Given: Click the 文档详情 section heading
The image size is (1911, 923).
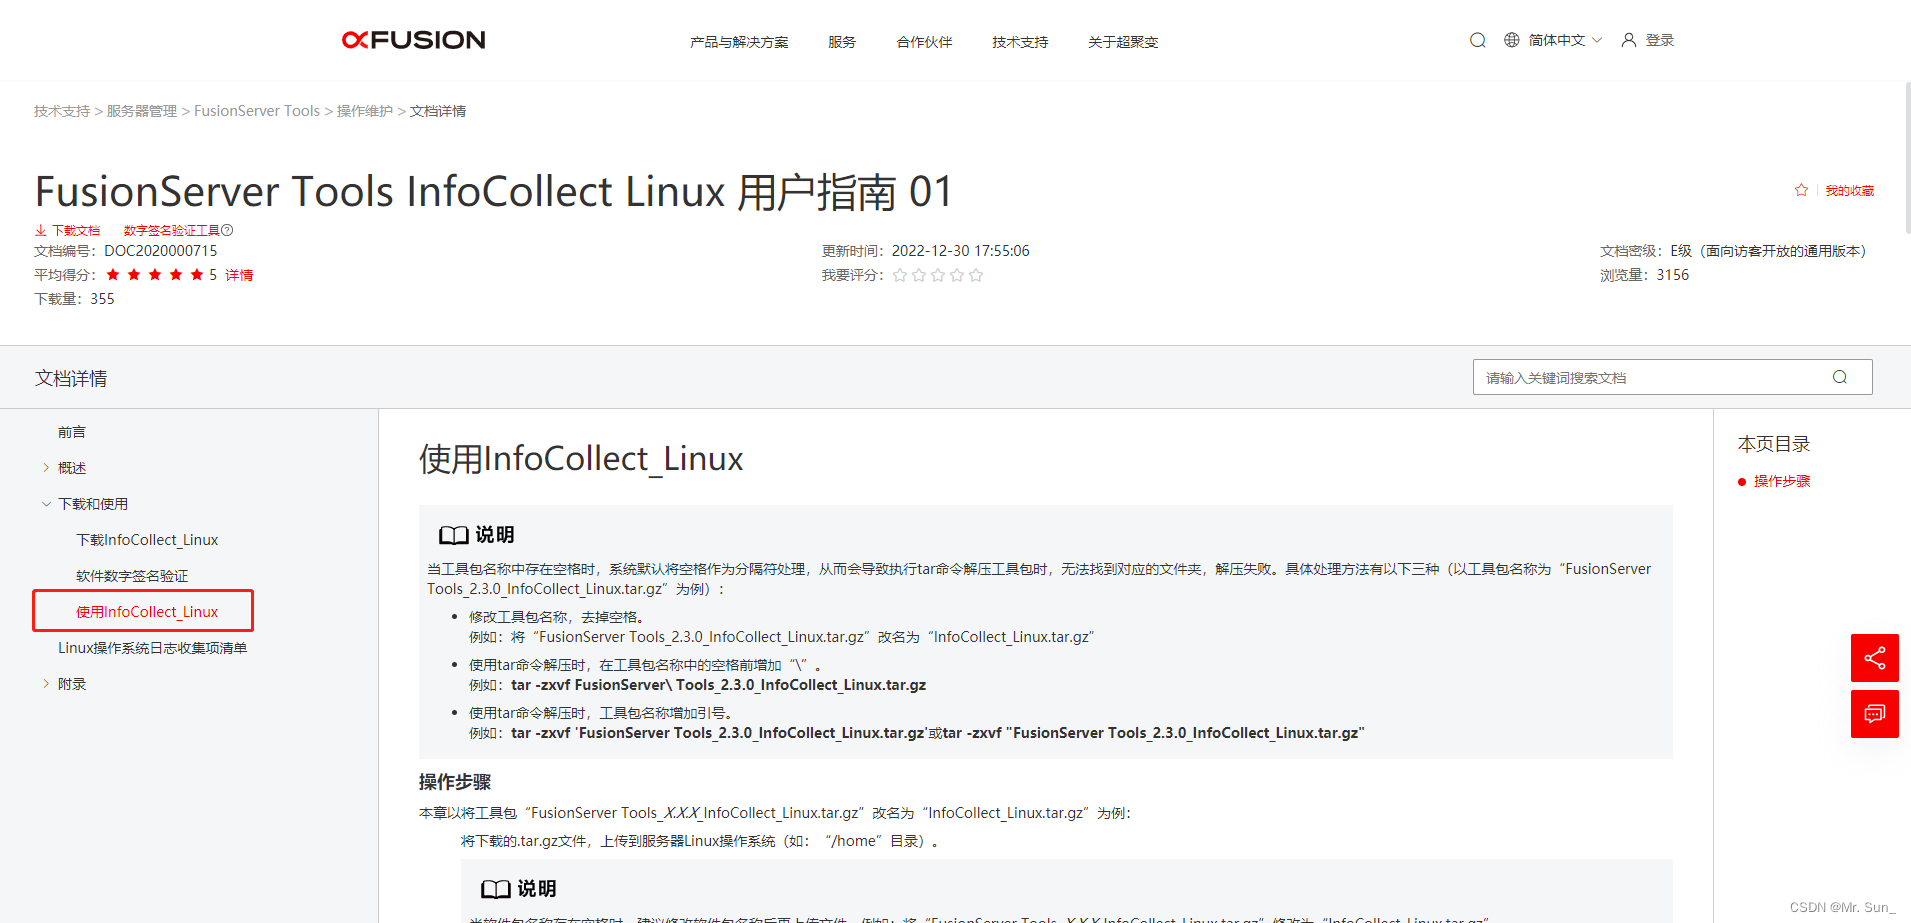Looking at the screenshot, I should tap(71, 378).
